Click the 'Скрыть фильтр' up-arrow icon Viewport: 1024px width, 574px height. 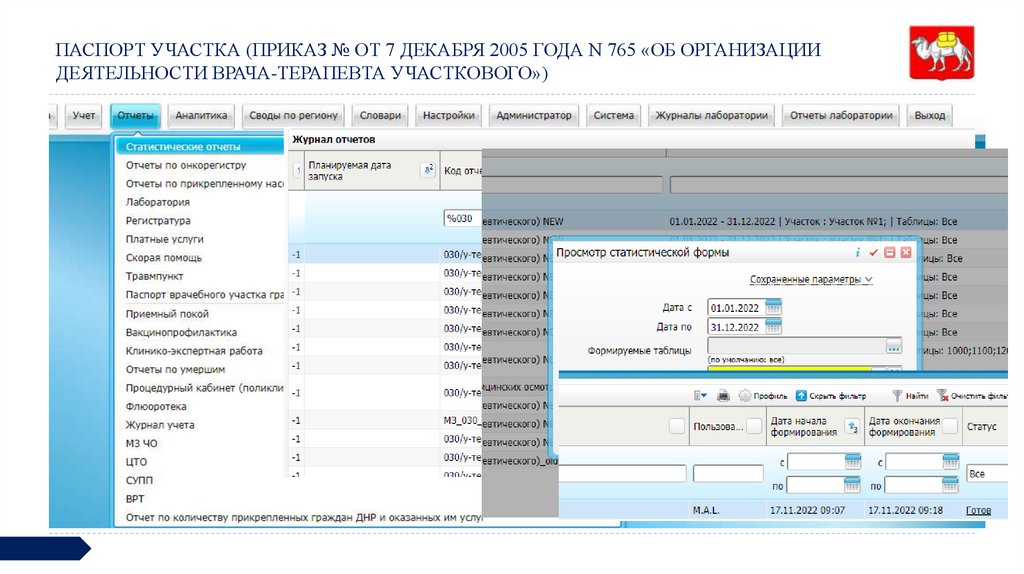pos(801,395)
